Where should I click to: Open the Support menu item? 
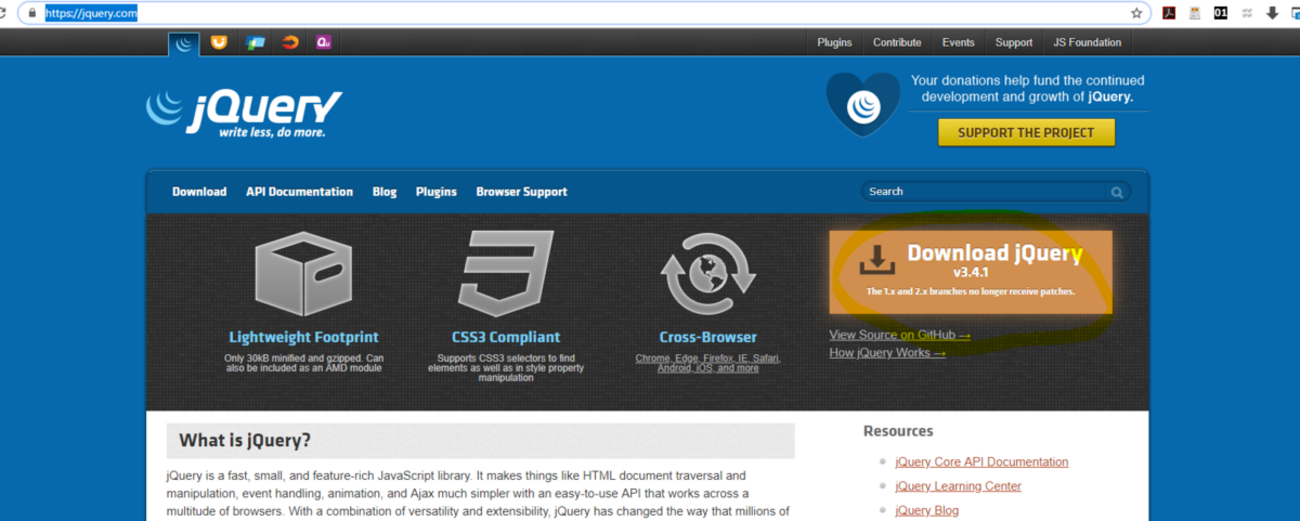[x=1013, y=43]
